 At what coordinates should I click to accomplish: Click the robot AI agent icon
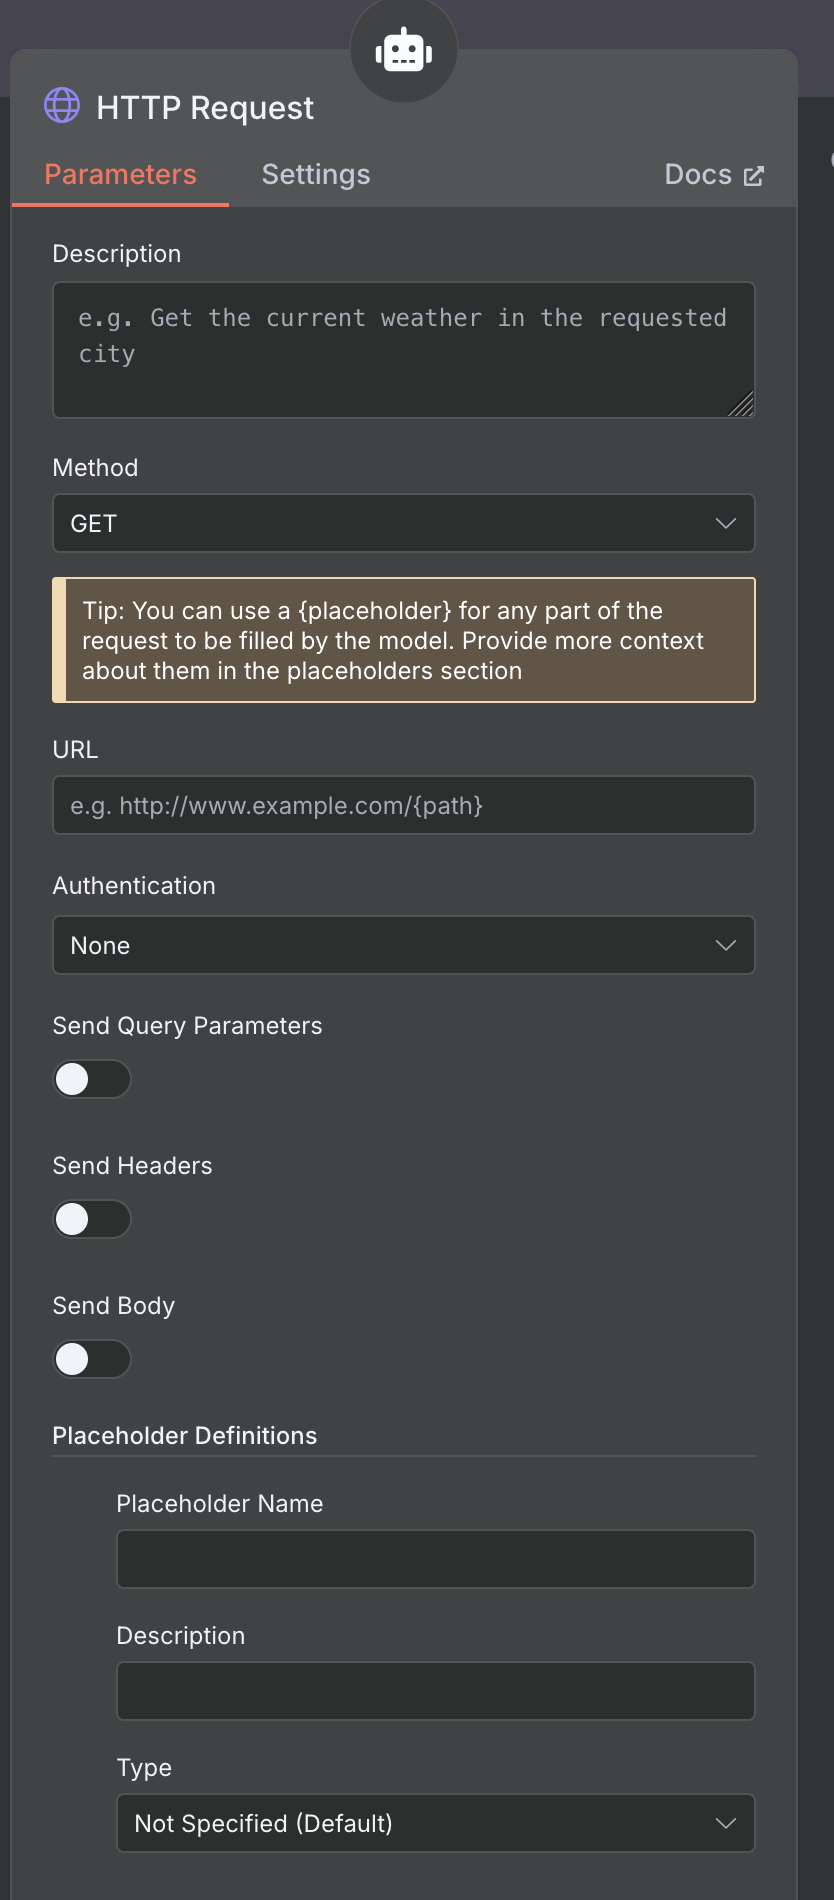point(404,50)
